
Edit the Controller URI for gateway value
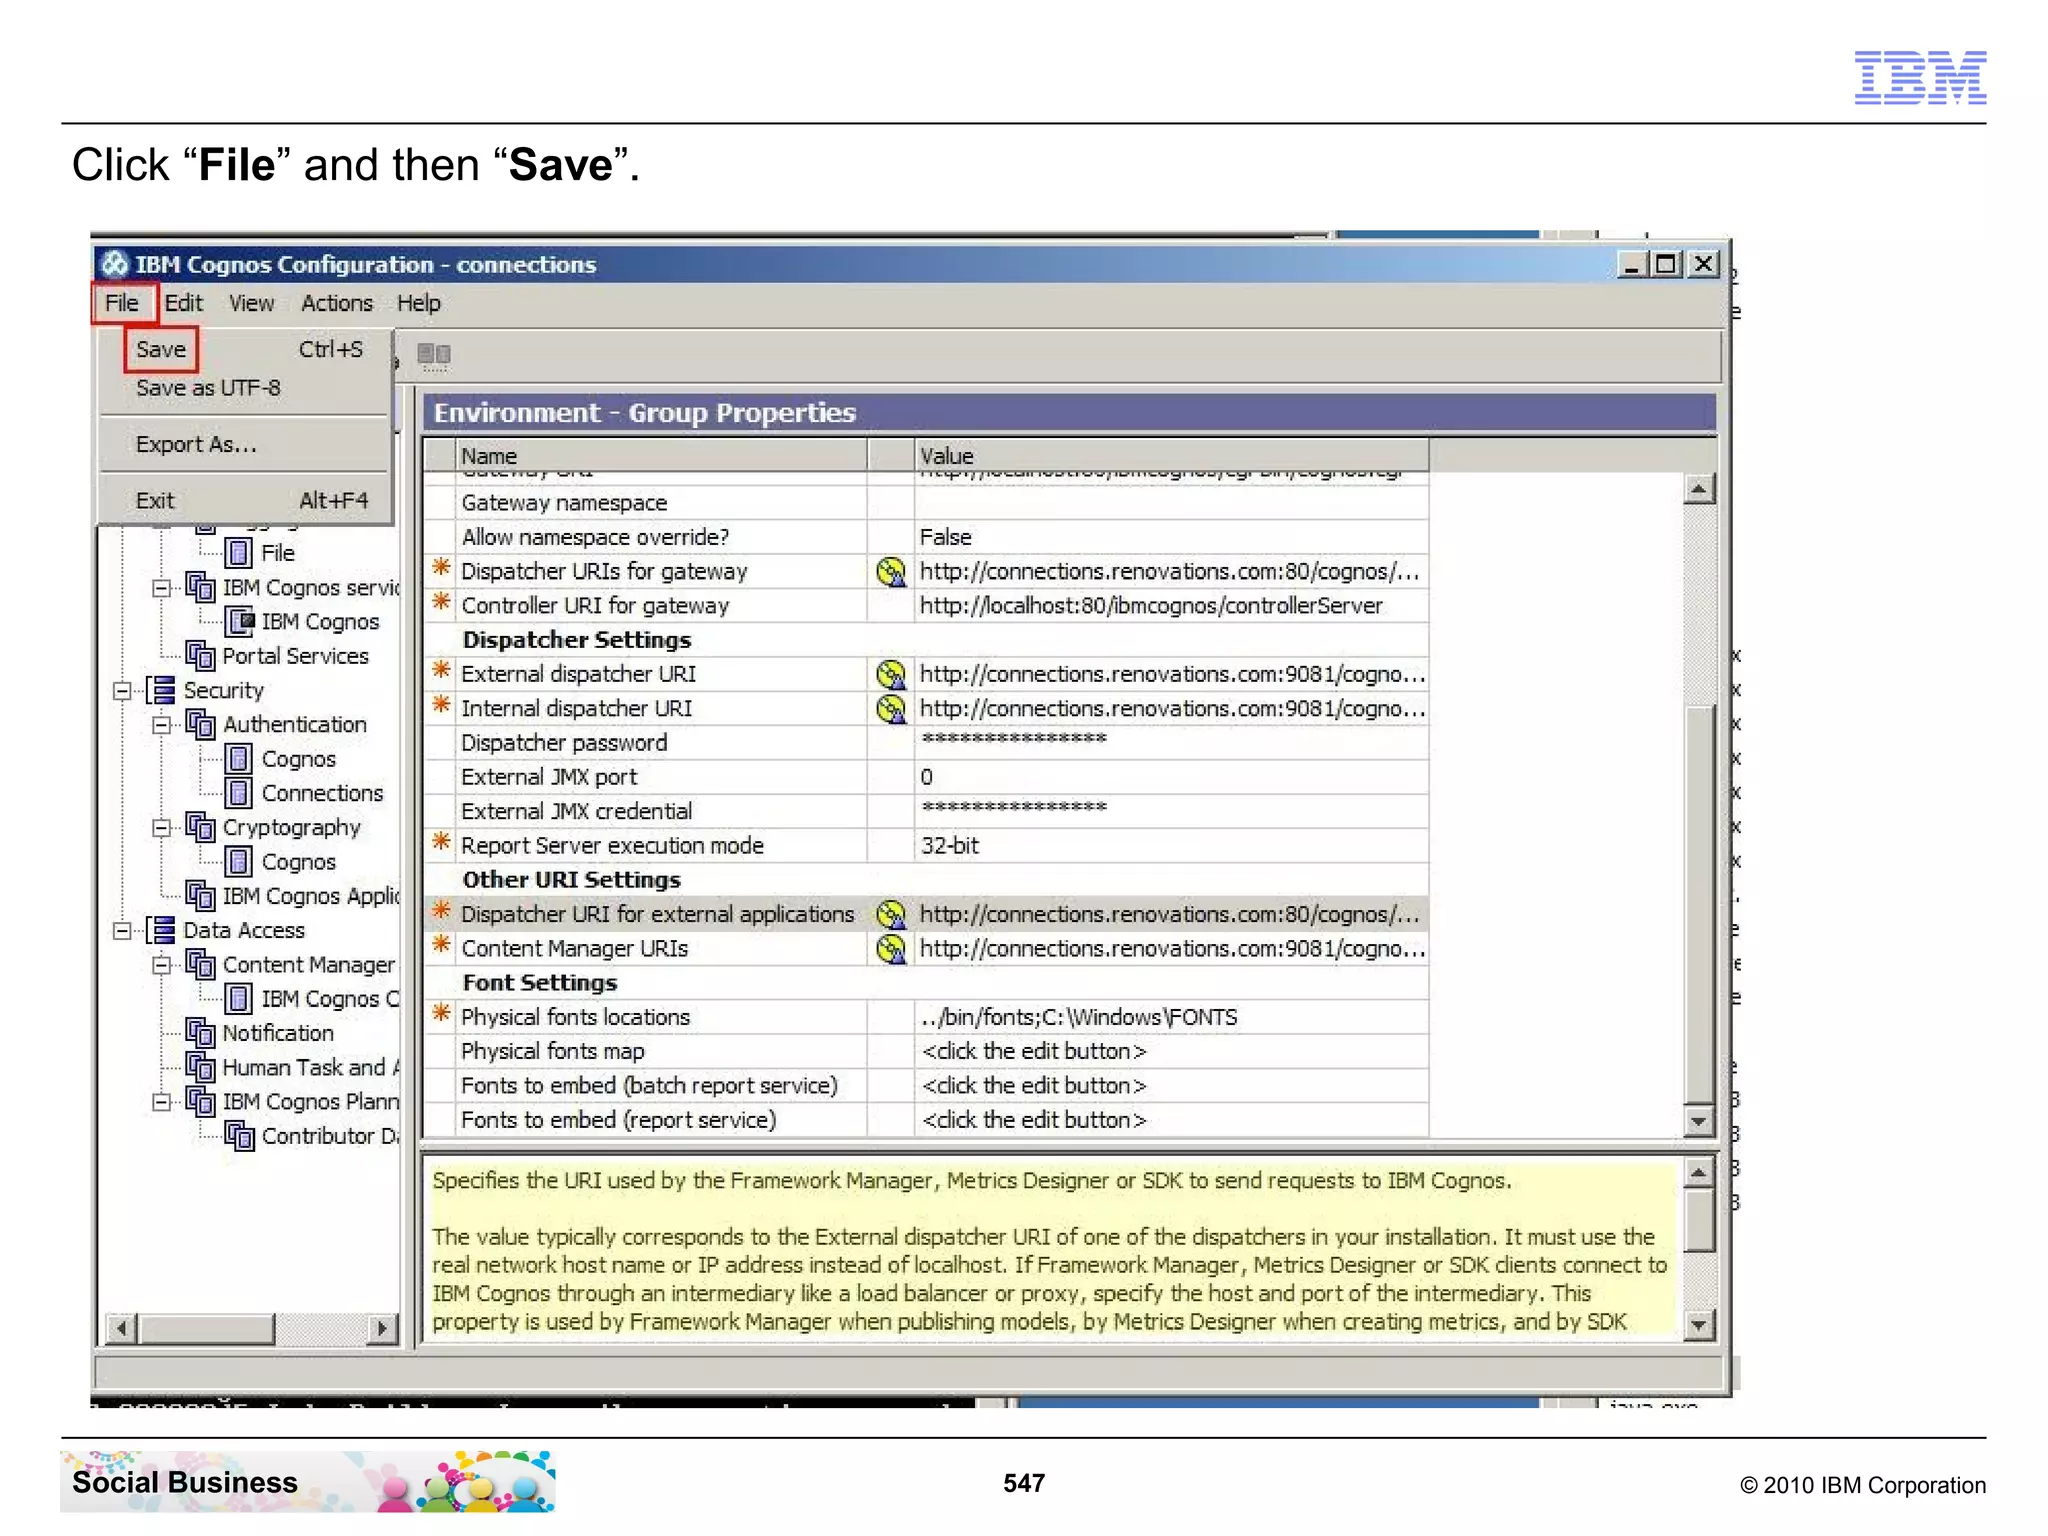point(1171,606)
